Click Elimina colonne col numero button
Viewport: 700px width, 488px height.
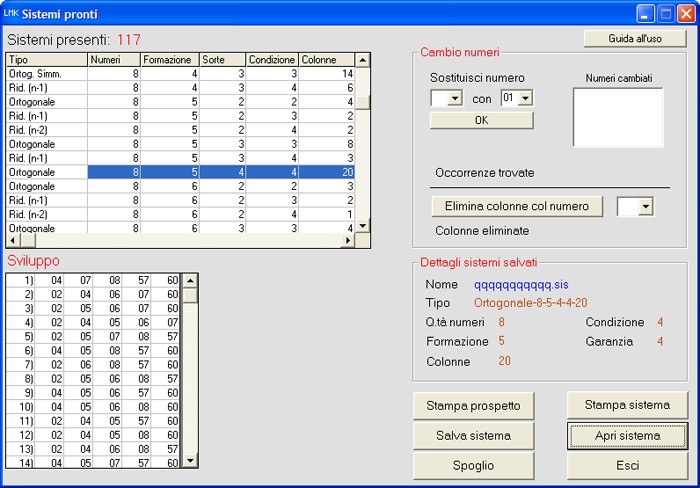point(517,206)
